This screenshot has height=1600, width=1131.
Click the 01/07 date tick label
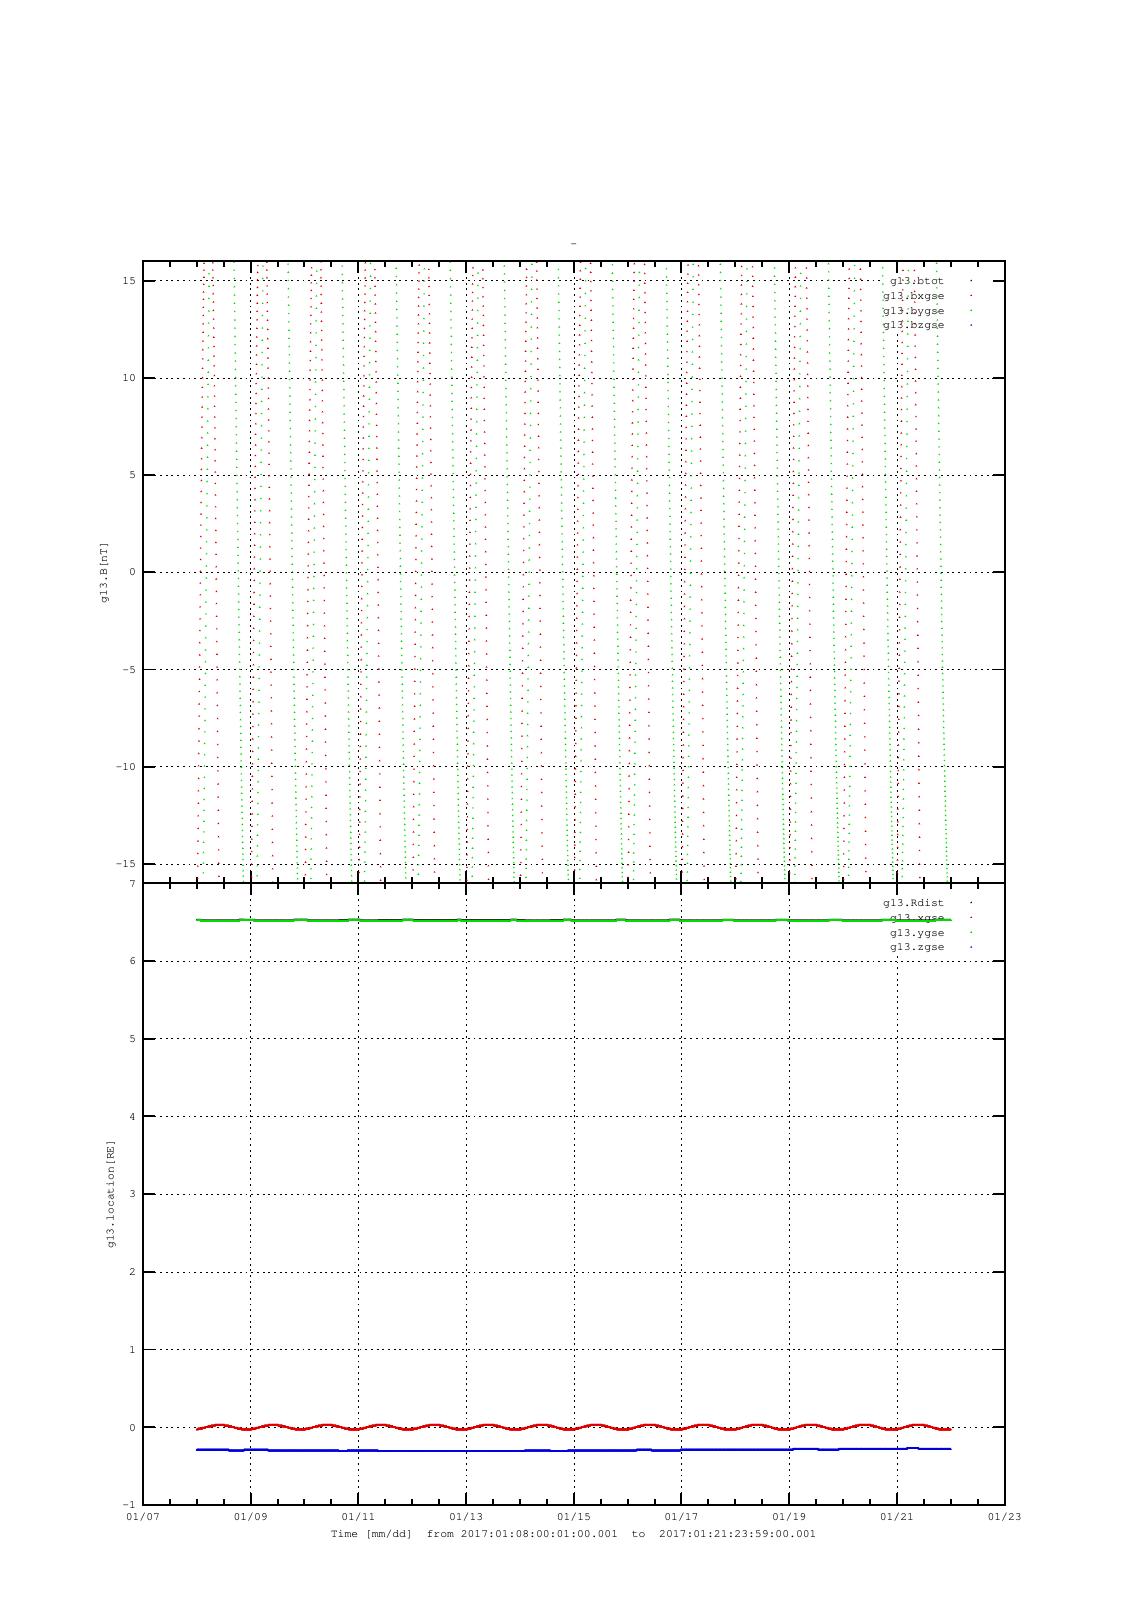coord(143,1516)
